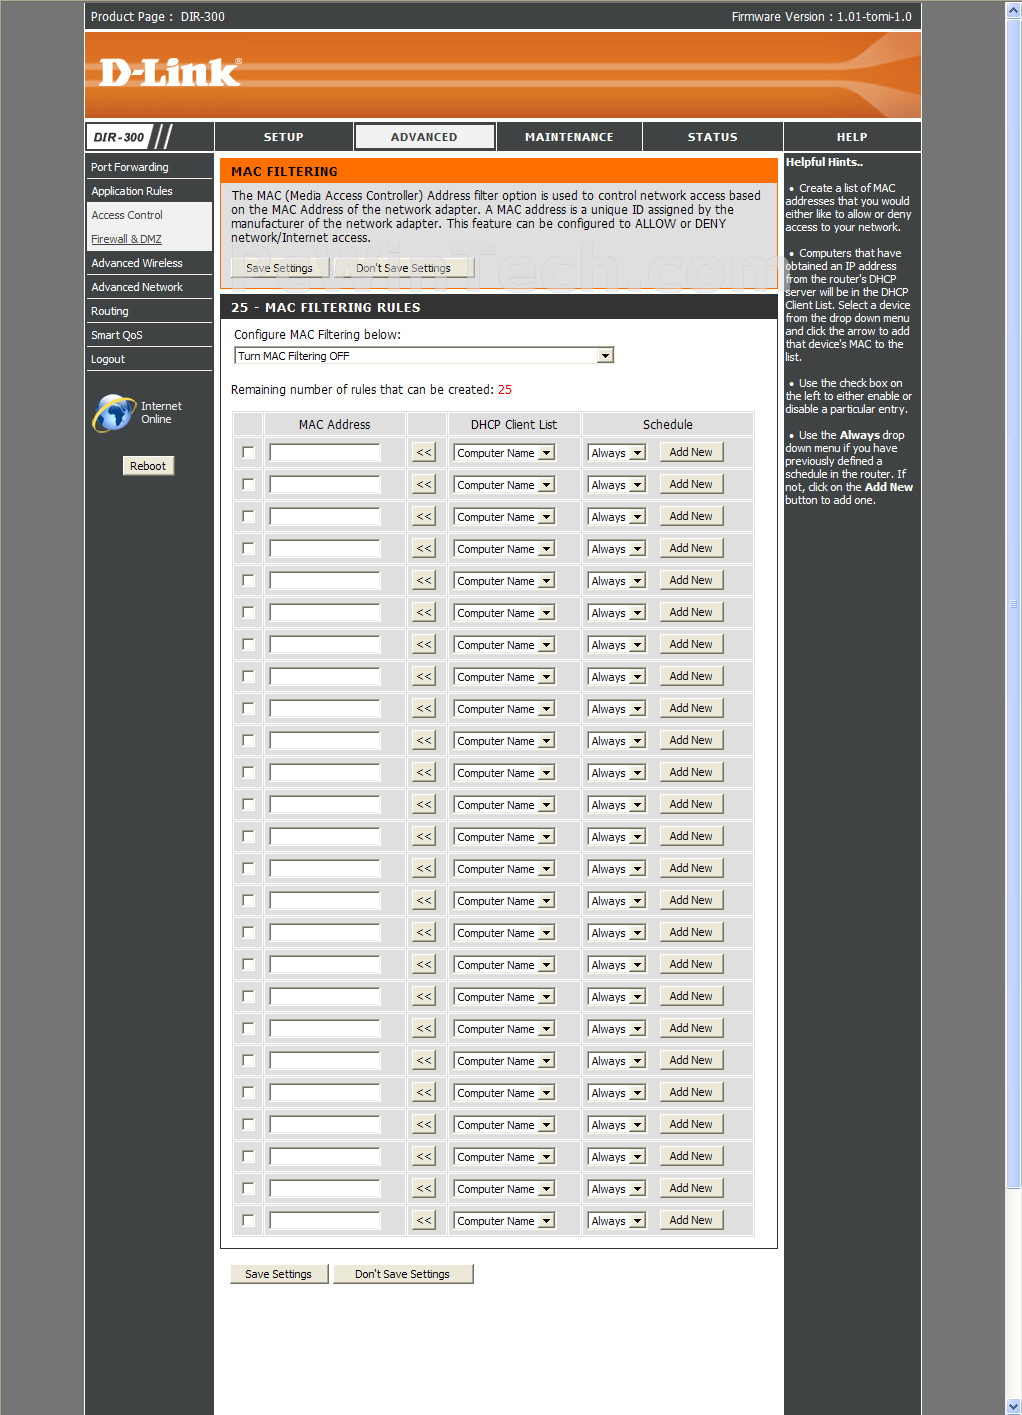Image resolution: width=1022 pixels, height=1415 pixels.
Task: Expand the Always schedule dropdown in the second row
Action: click(616, 485)
